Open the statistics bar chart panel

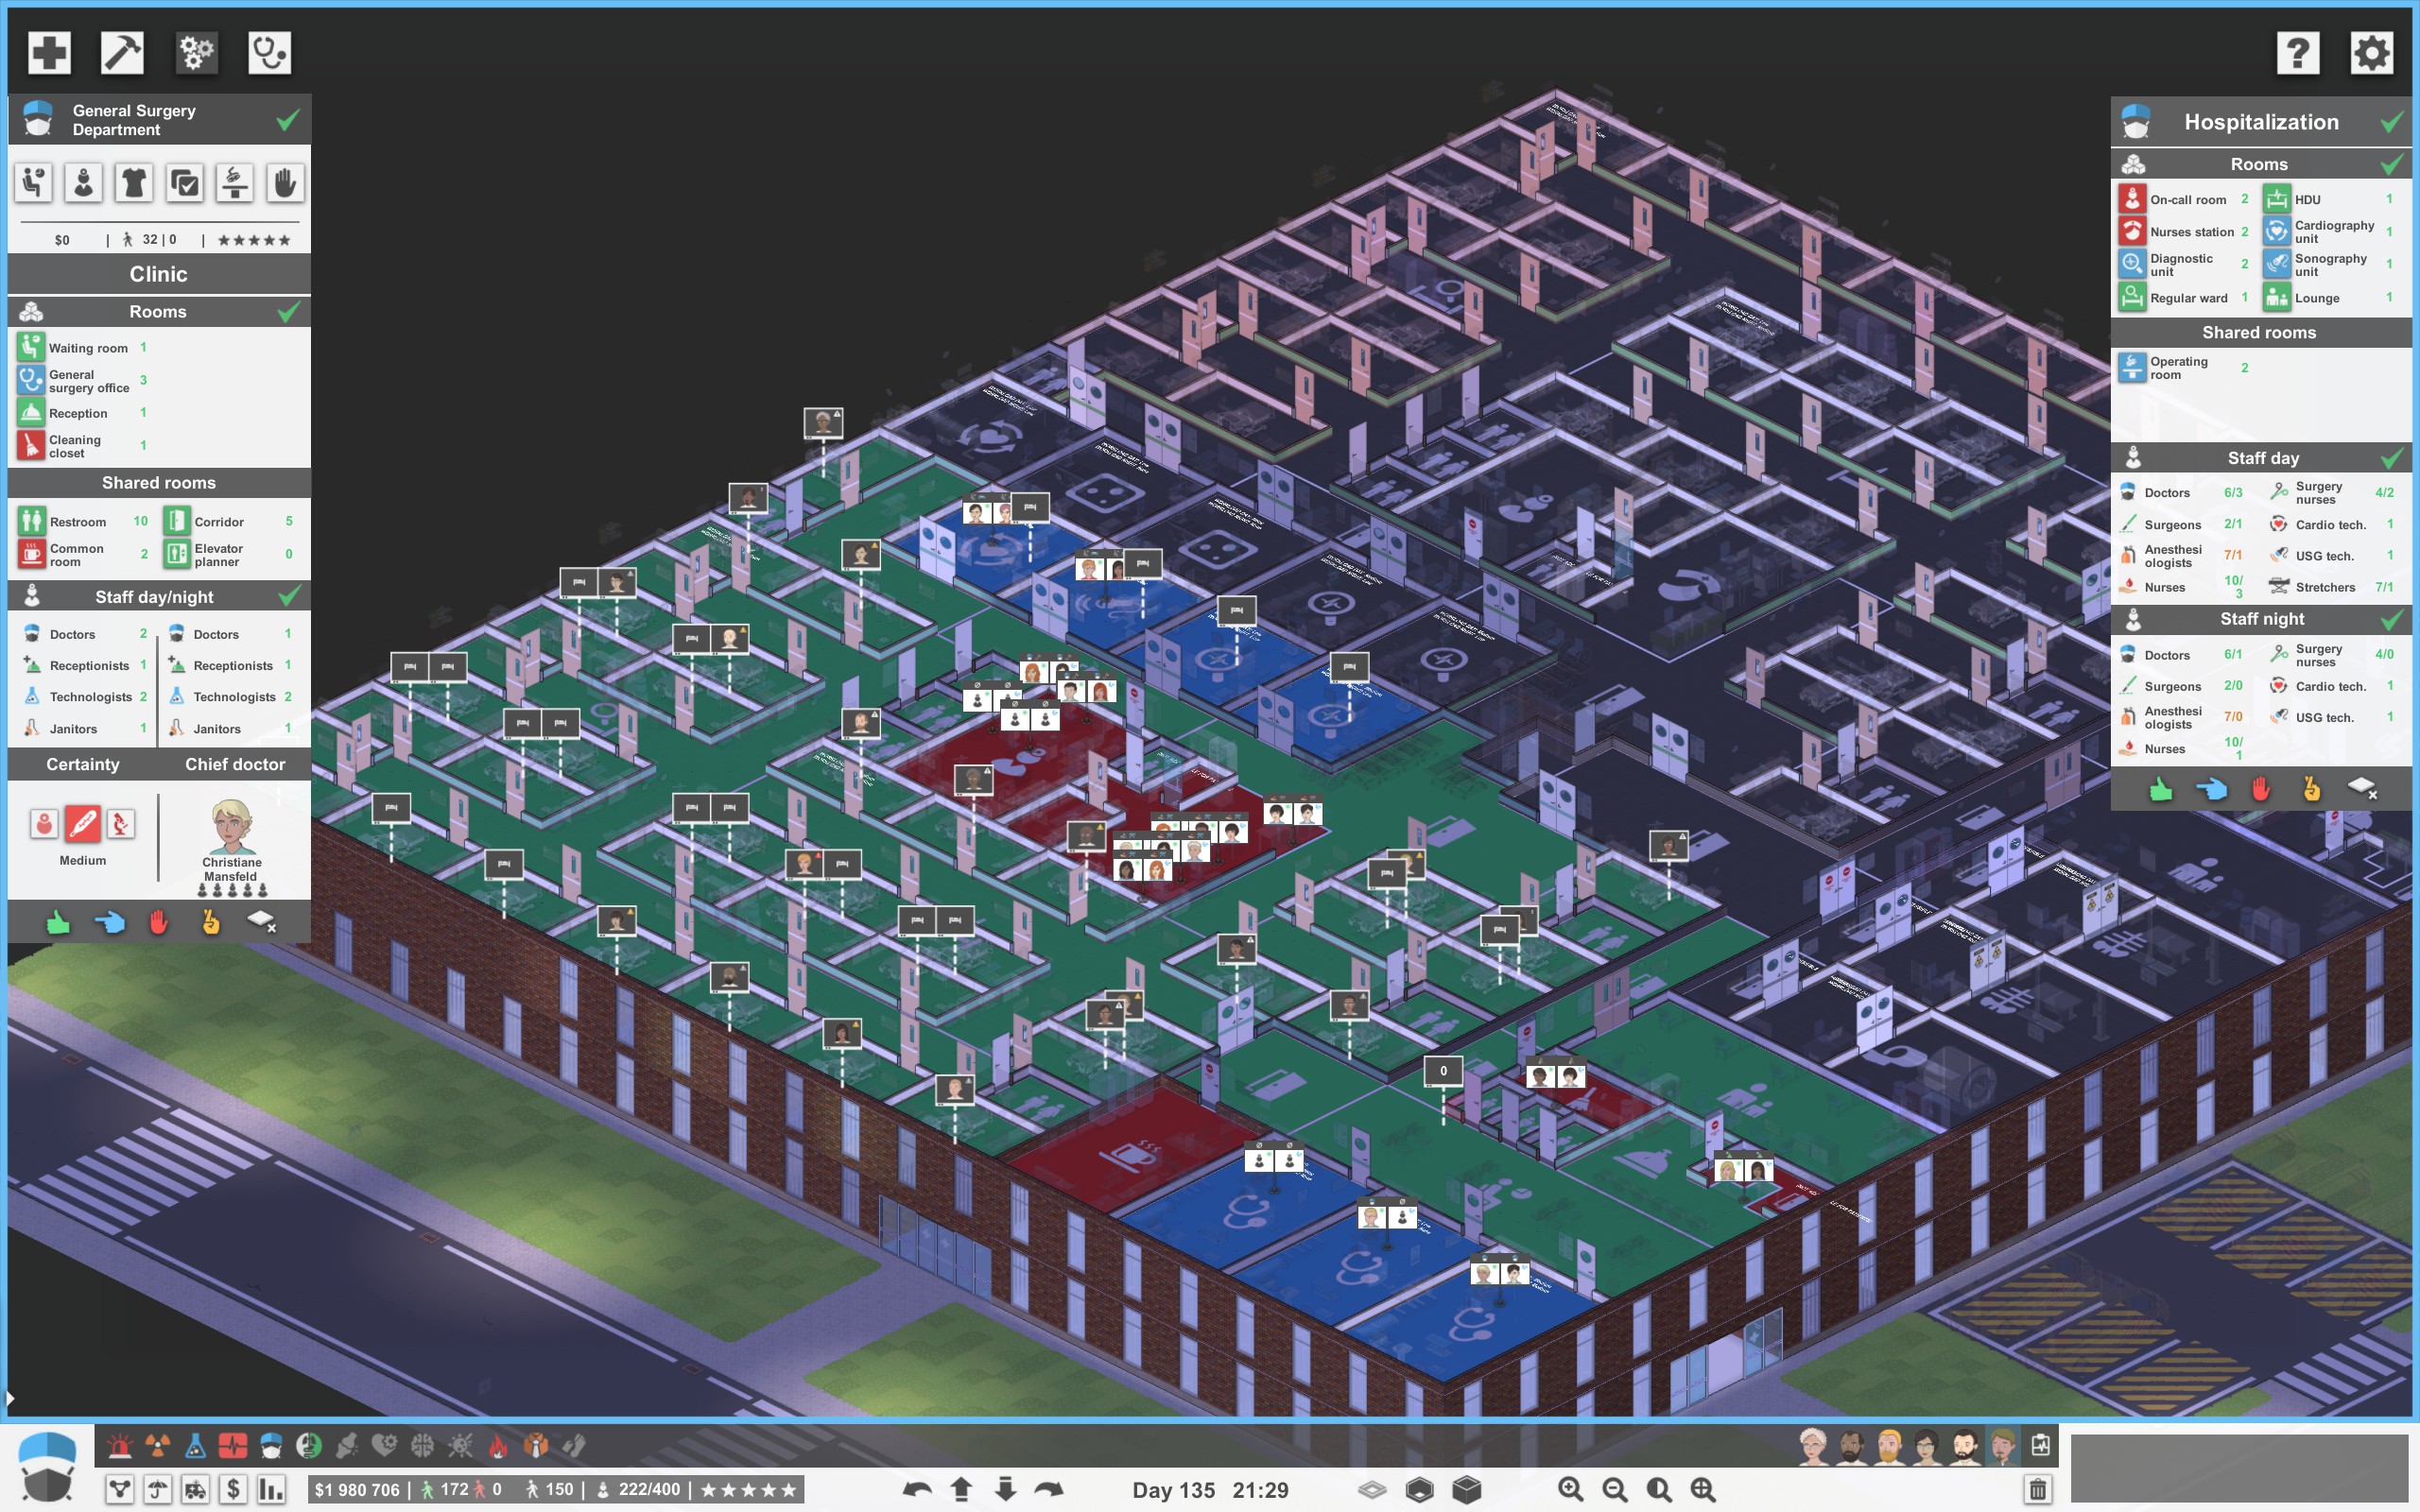[270, 1489]
